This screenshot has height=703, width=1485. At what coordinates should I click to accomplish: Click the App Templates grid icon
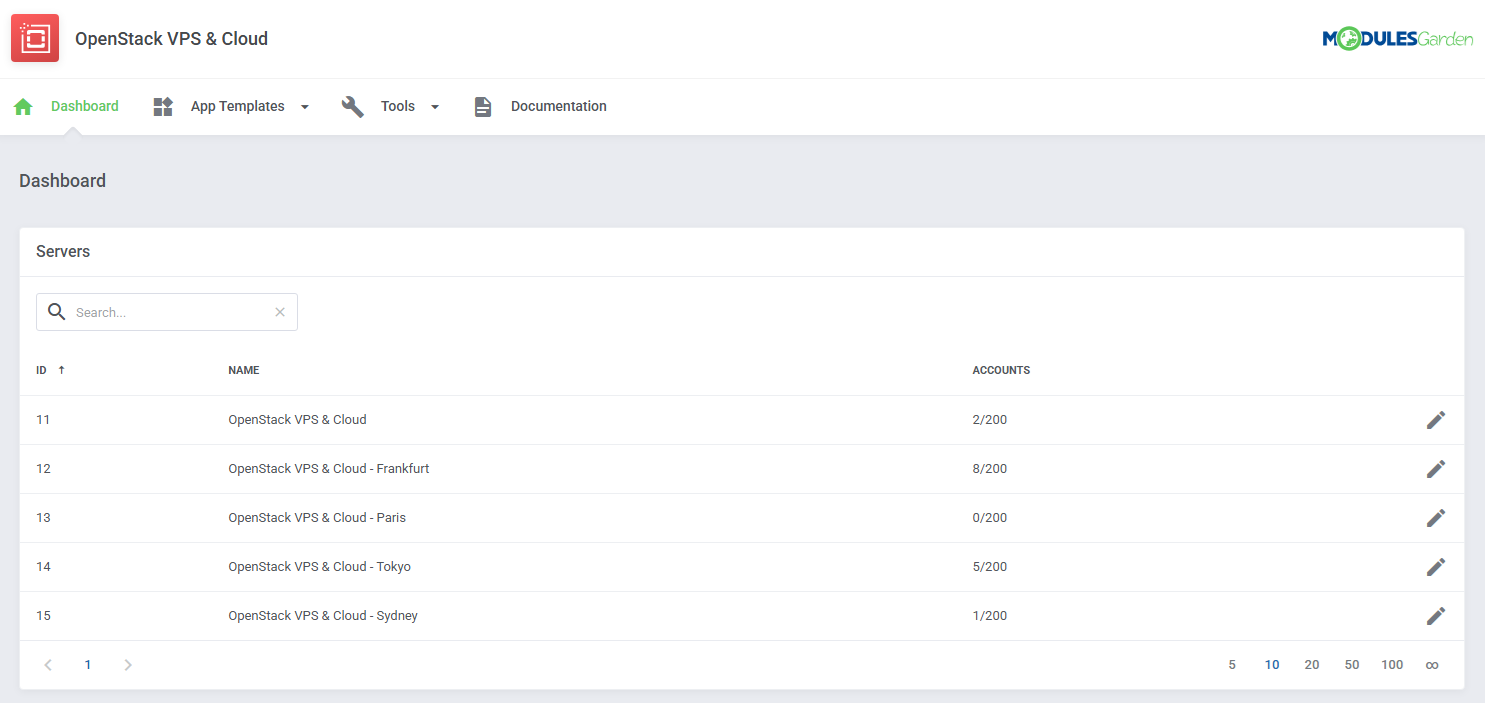[x=162, y=105]
